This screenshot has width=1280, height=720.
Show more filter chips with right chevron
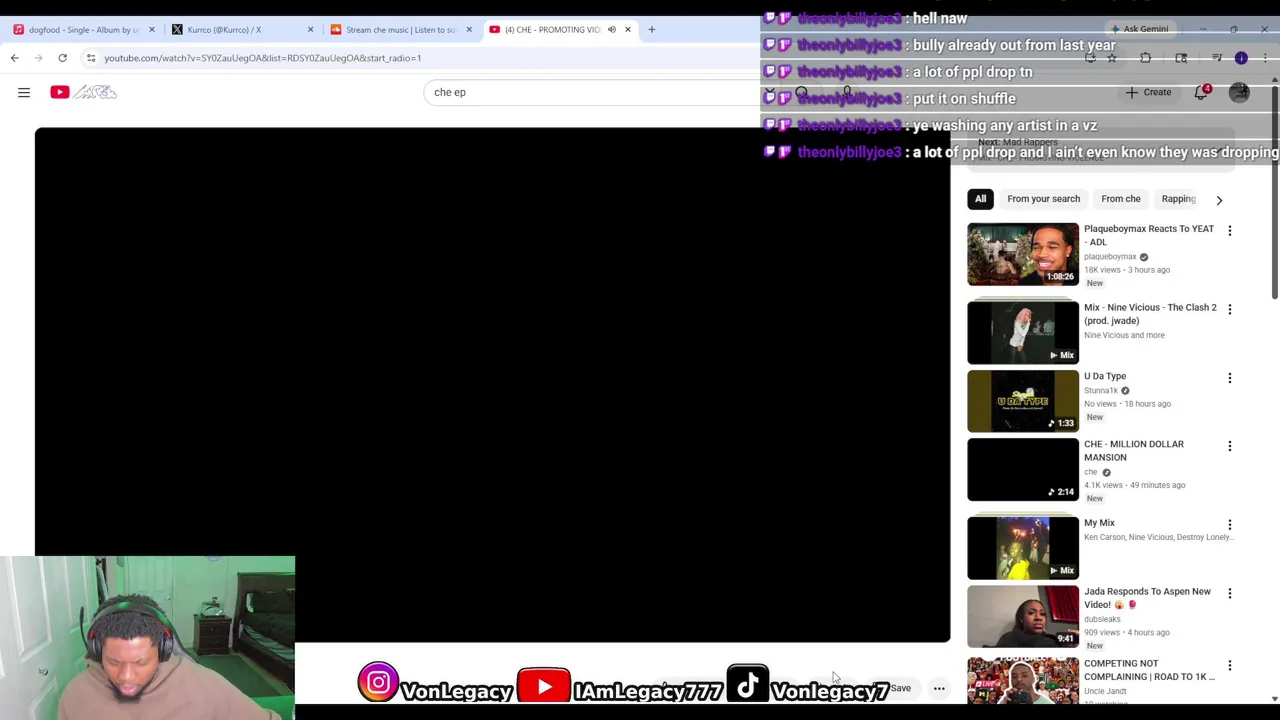point(1219,200)
